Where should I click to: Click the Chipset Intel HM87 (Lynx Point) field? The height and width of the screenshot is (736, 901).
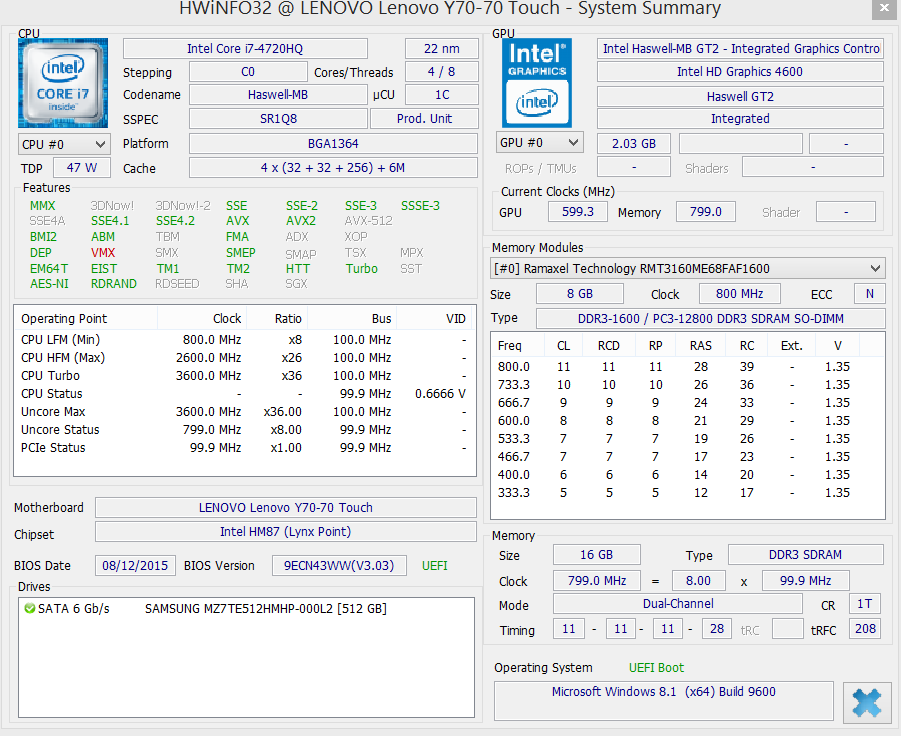click(x=286, y=531)
